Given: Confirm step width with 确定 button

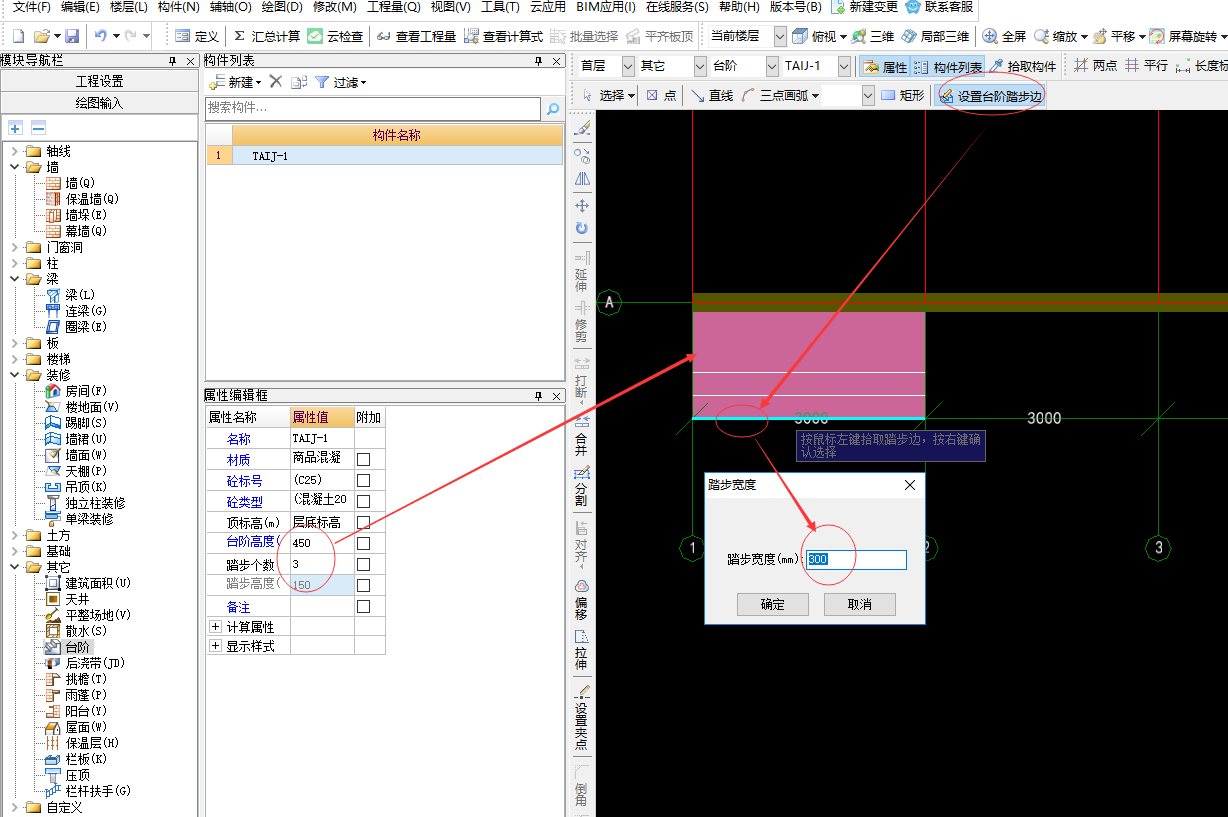Looking at the screenshot, I should (x=772, y=604).
